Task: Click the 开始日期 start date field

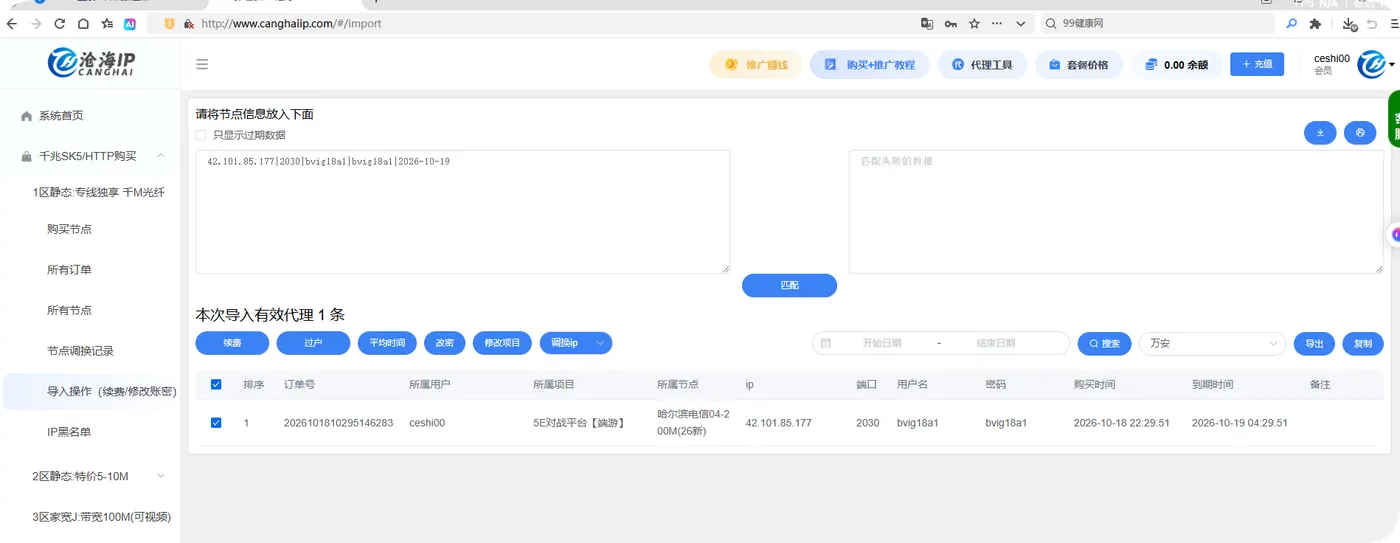Action: click(882, 343)
